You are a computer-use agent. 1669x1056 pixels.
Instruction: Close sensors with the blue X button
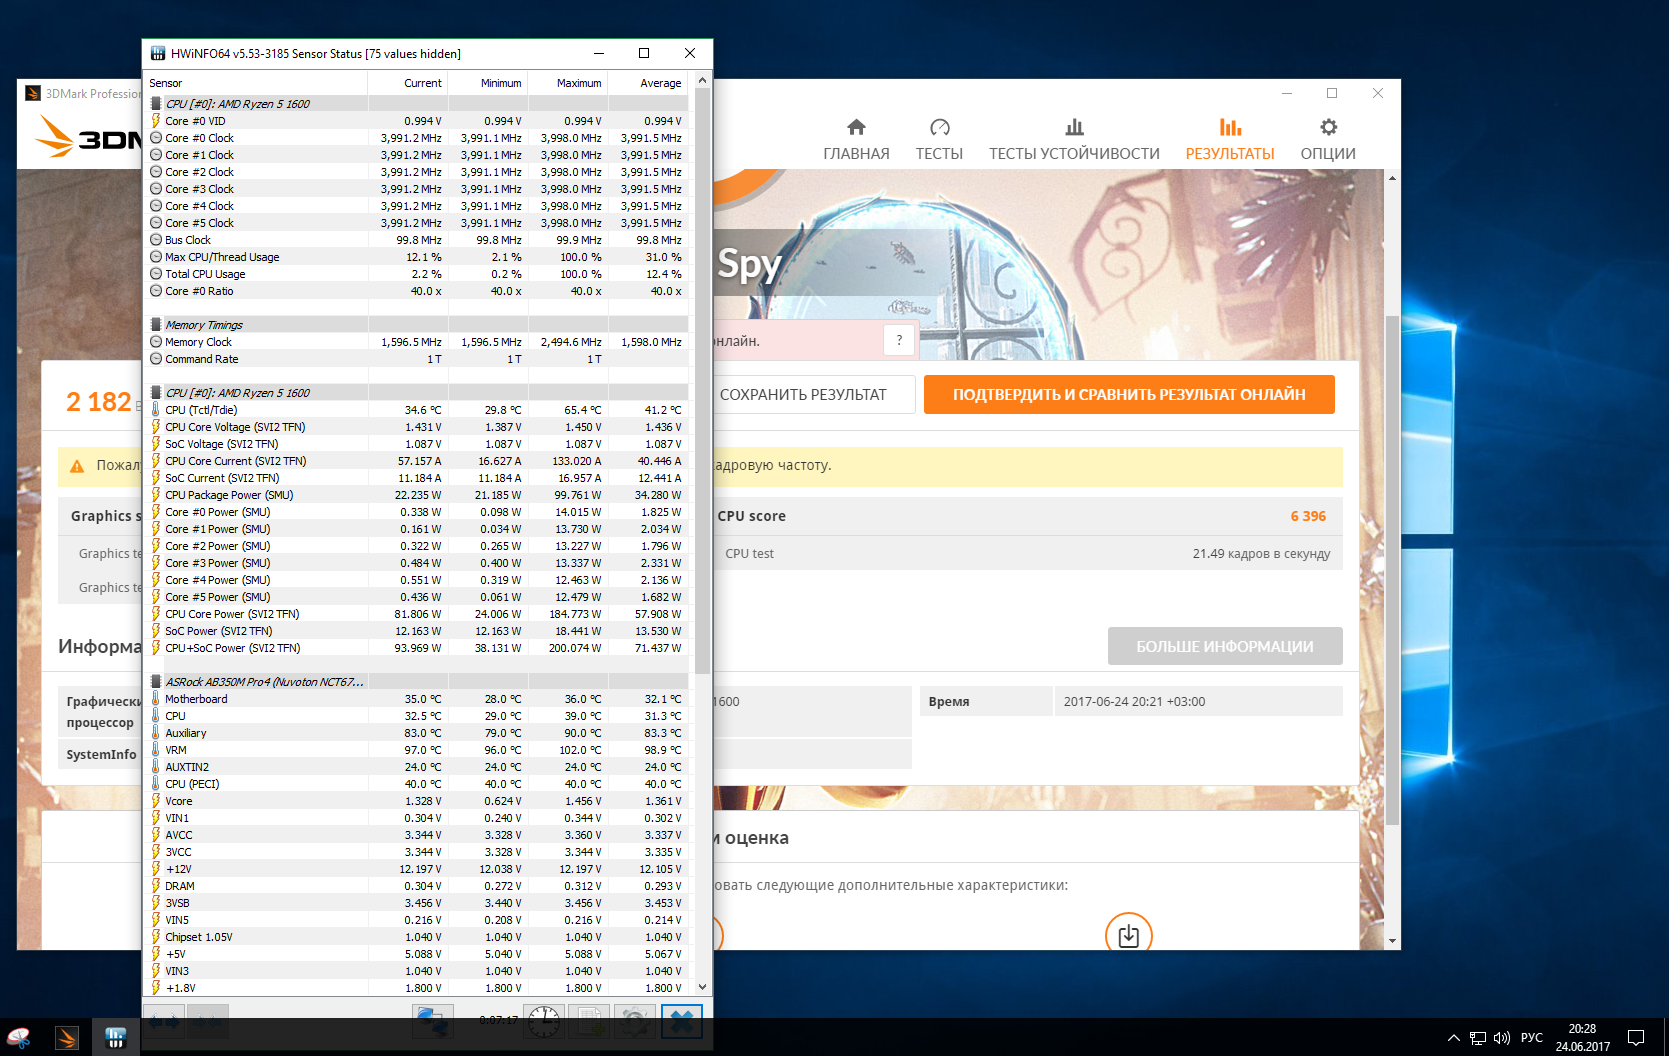click(682, 1021)
